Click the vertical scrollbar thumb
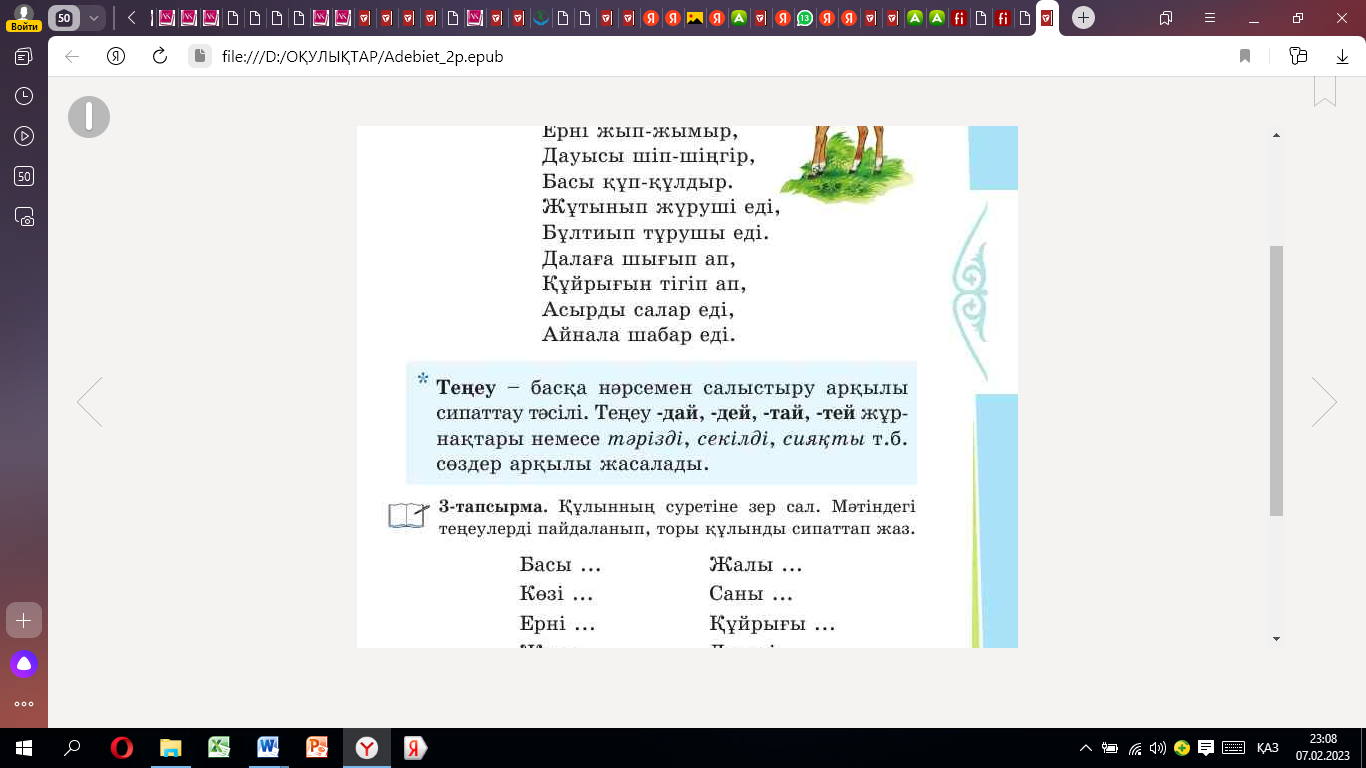1366x768 pixels. click(x=1276, y=380)
